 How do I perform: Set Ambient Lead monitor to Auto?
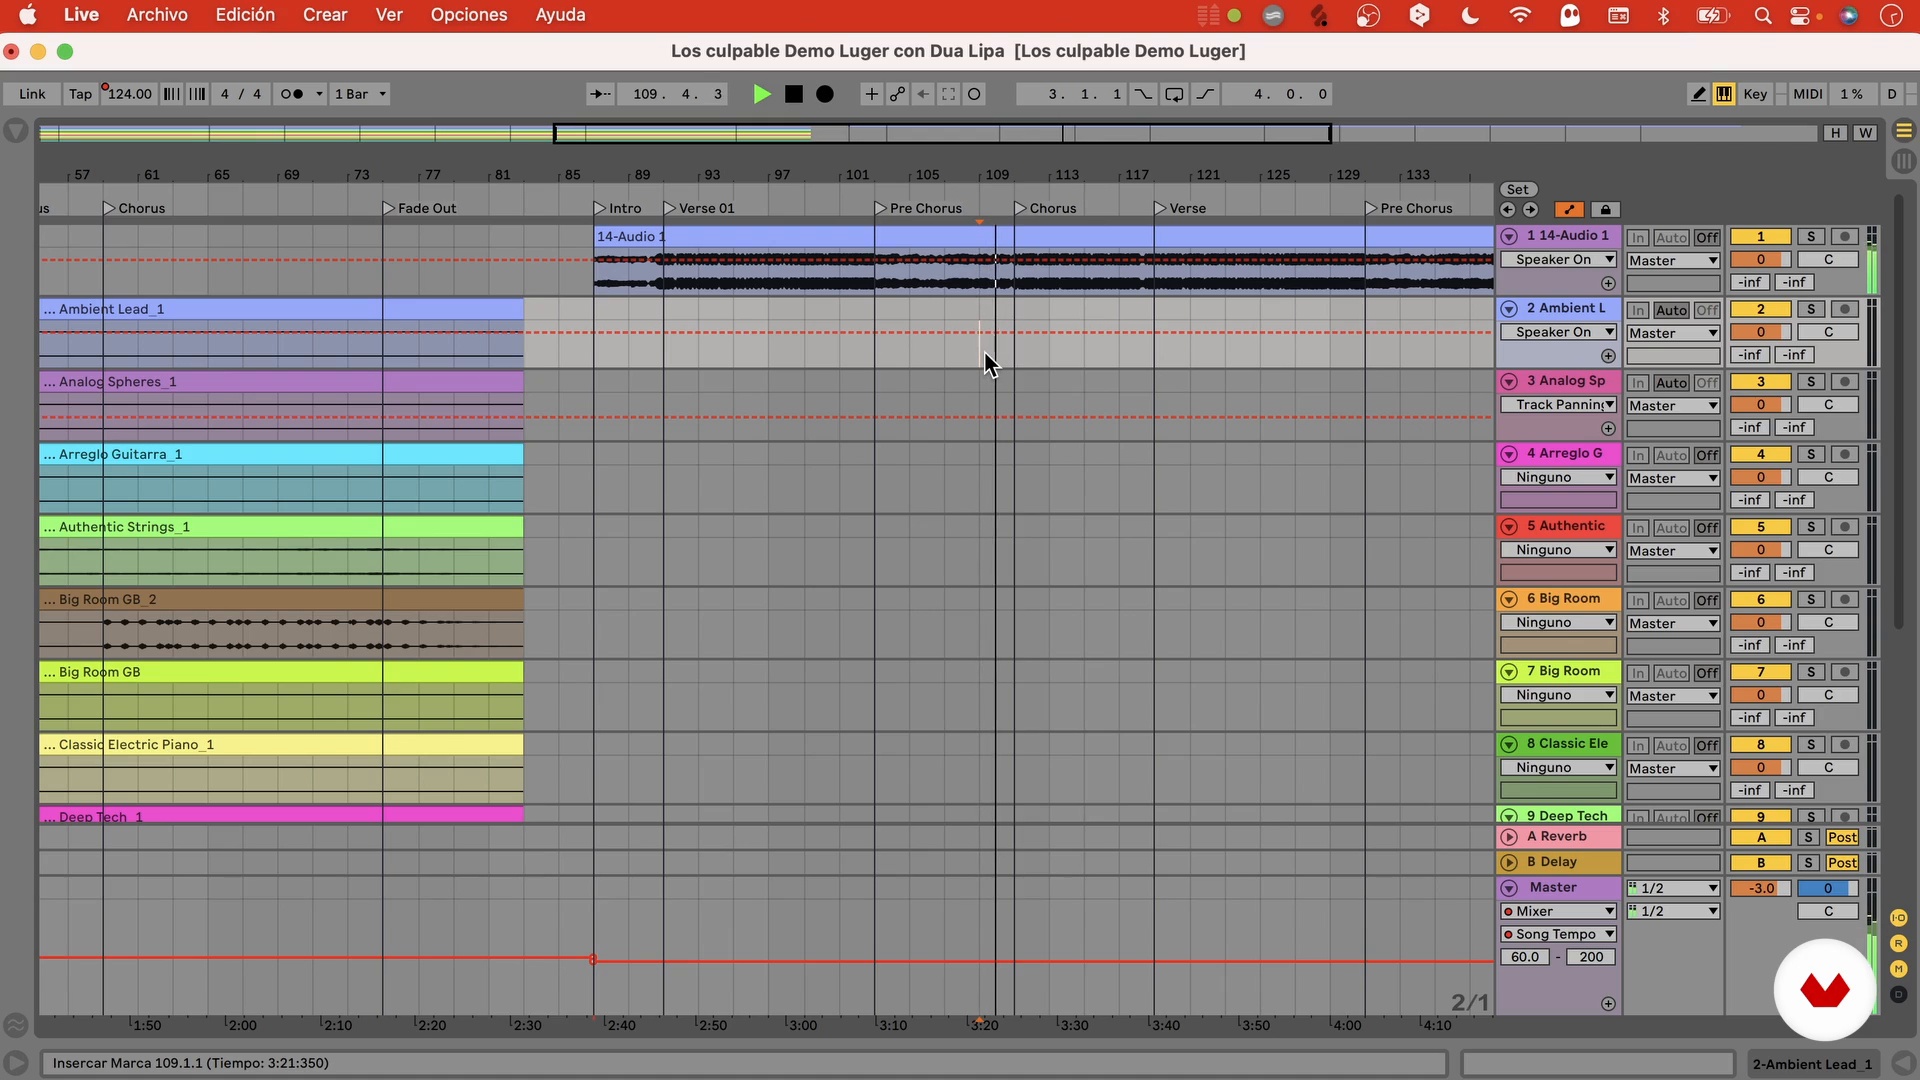coord(1671,311)
